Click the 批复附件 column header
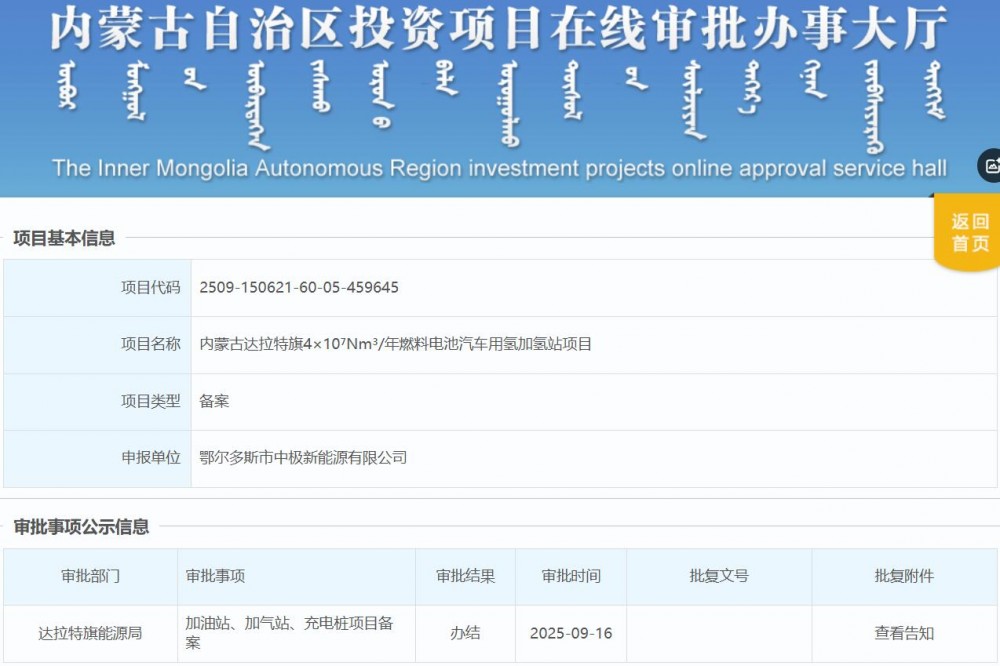 pyautogui.click(x=904, y=576)
